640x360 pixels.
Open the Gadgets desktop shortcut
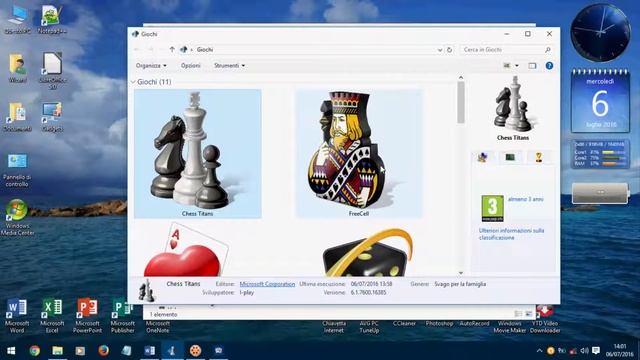52,117
